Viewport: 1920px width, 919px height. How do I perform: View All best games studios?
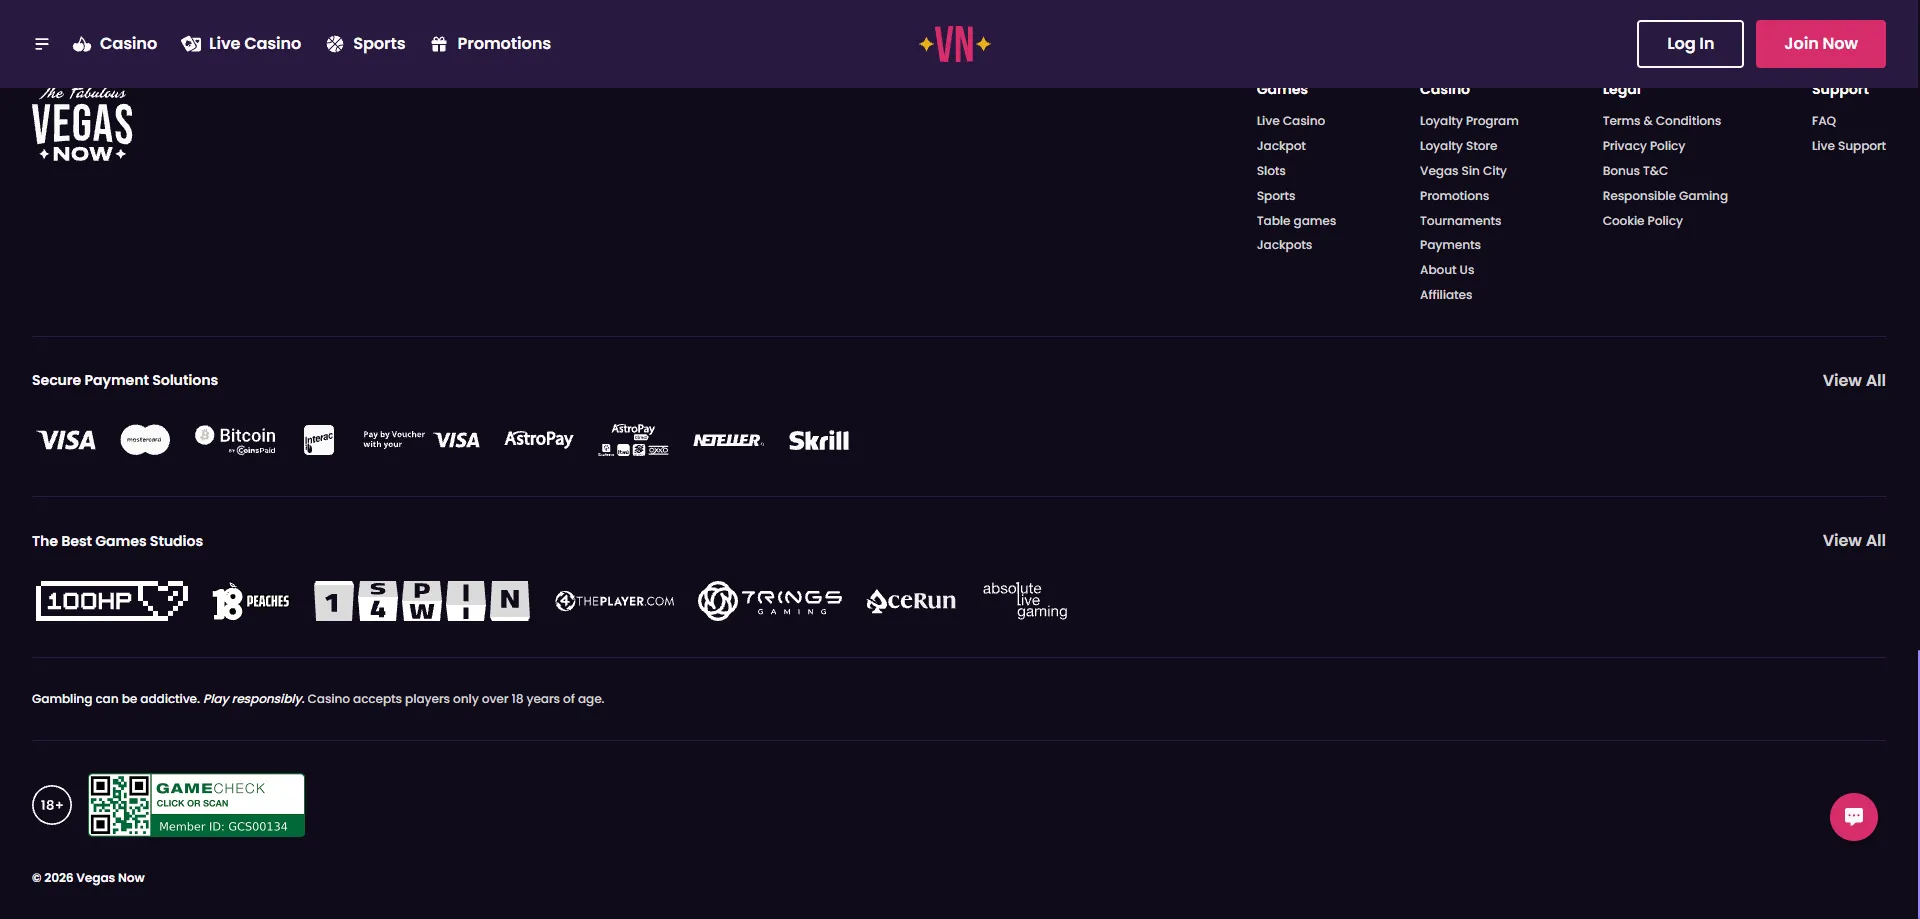[x=1854, y=540]
